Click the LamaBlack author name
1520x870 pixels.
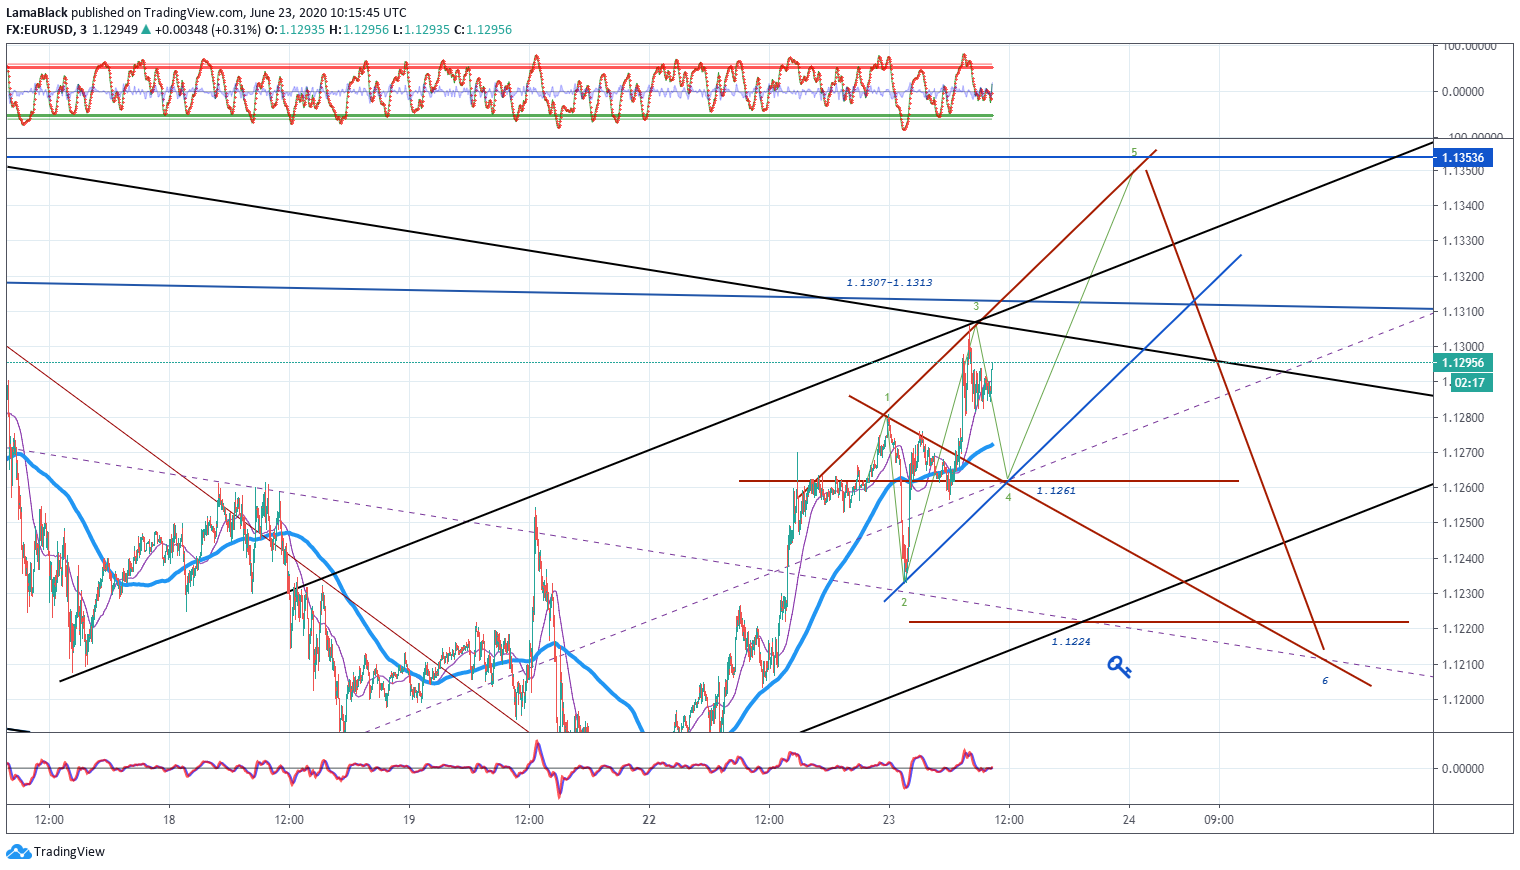(37, 13)
